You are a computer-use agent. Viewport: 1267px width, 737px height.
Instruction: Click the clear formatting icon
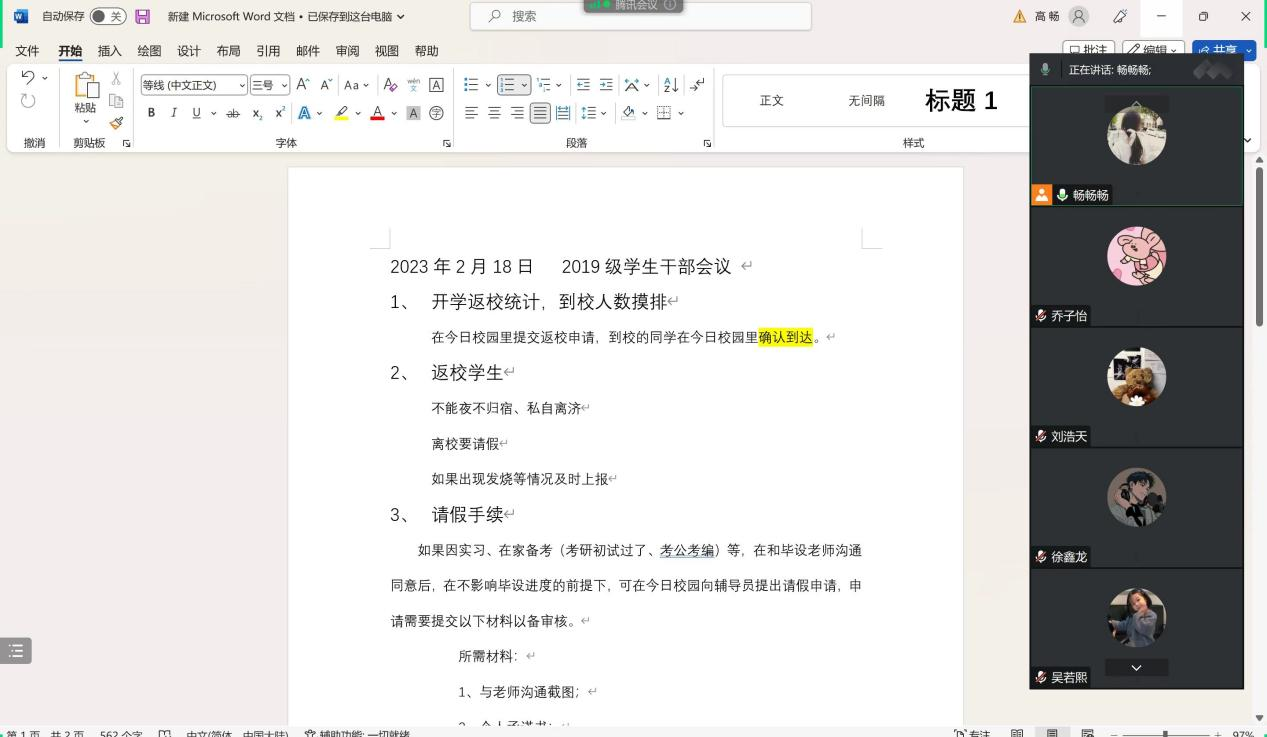tap(390, 85)
